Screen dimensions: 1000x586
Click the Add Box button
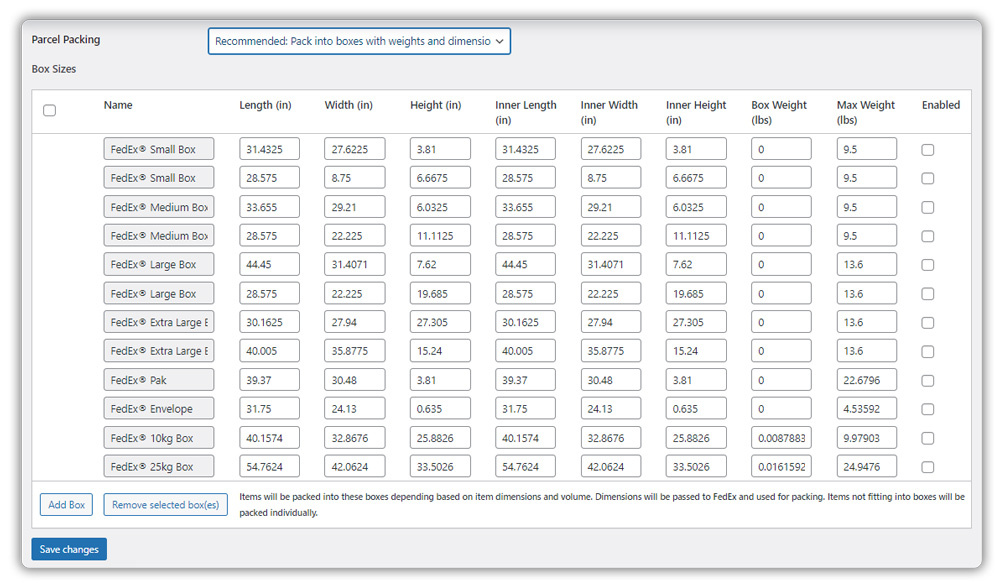pos(67,505)
